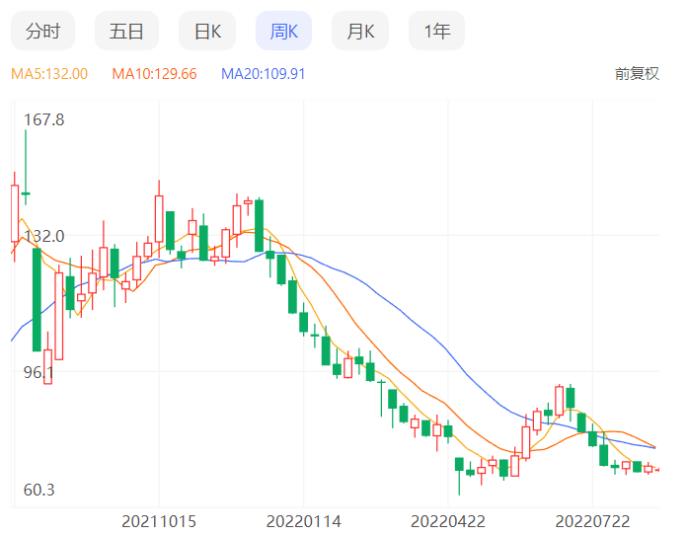Screen dimensions: 688x535
Task: Toggle the MA5:132.00 indicator label
Action: coord(49,74)
